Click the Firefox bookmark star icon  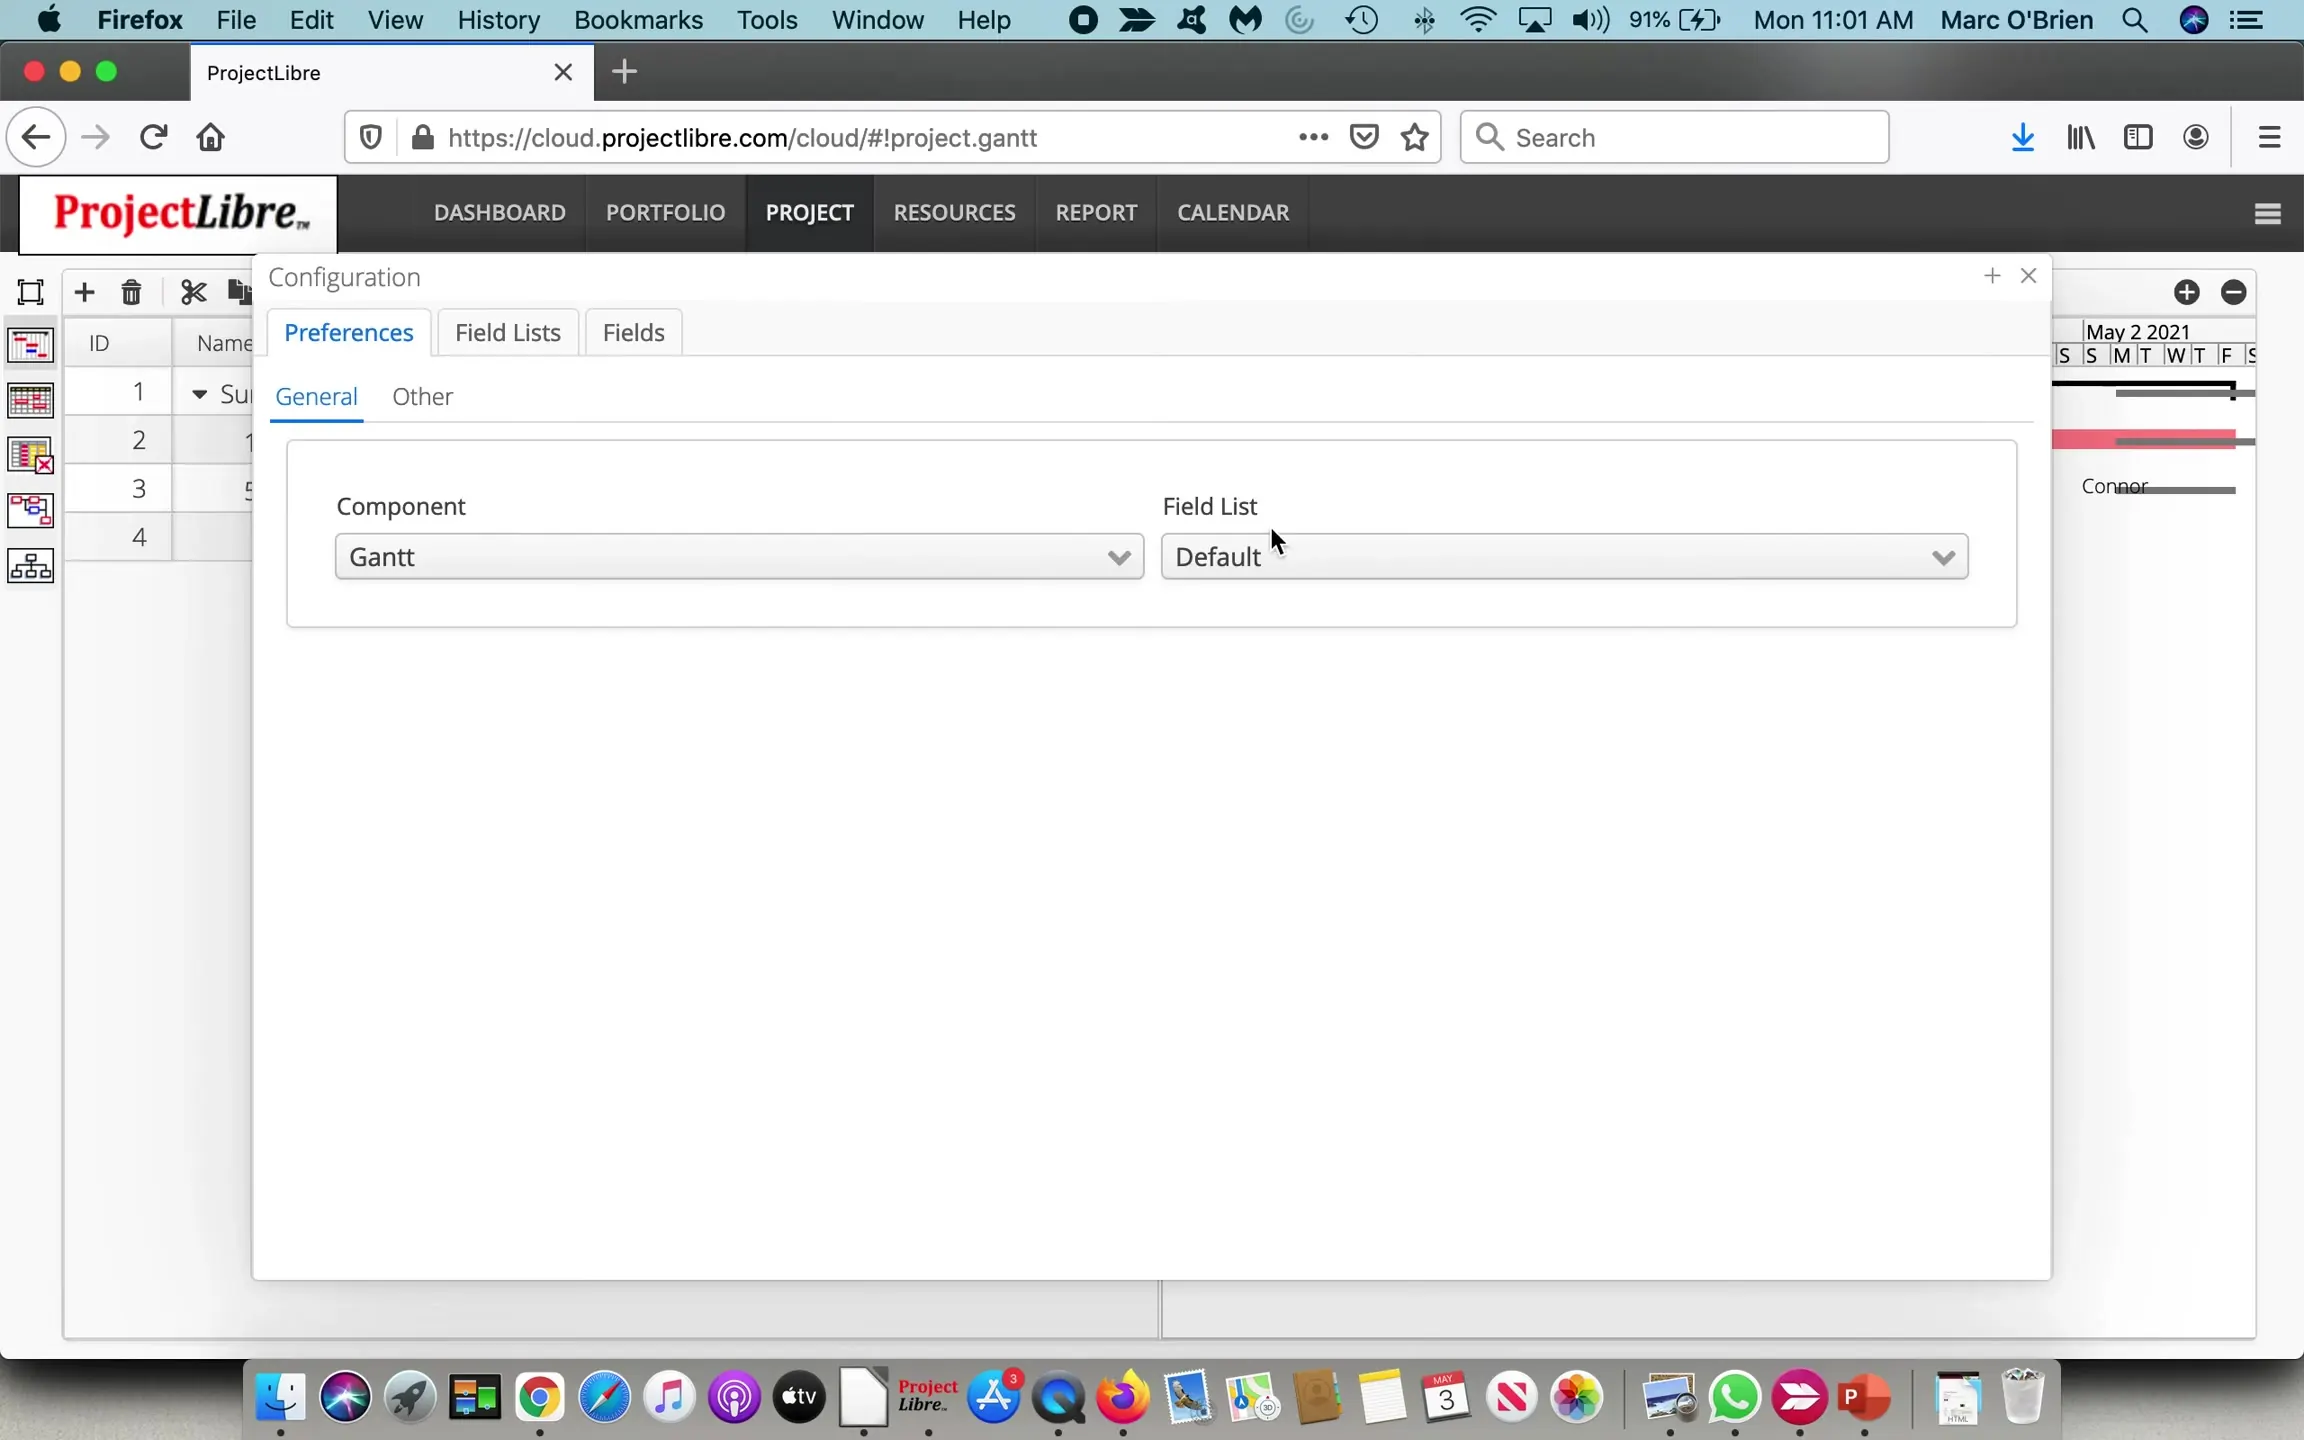click(1415, 137)
